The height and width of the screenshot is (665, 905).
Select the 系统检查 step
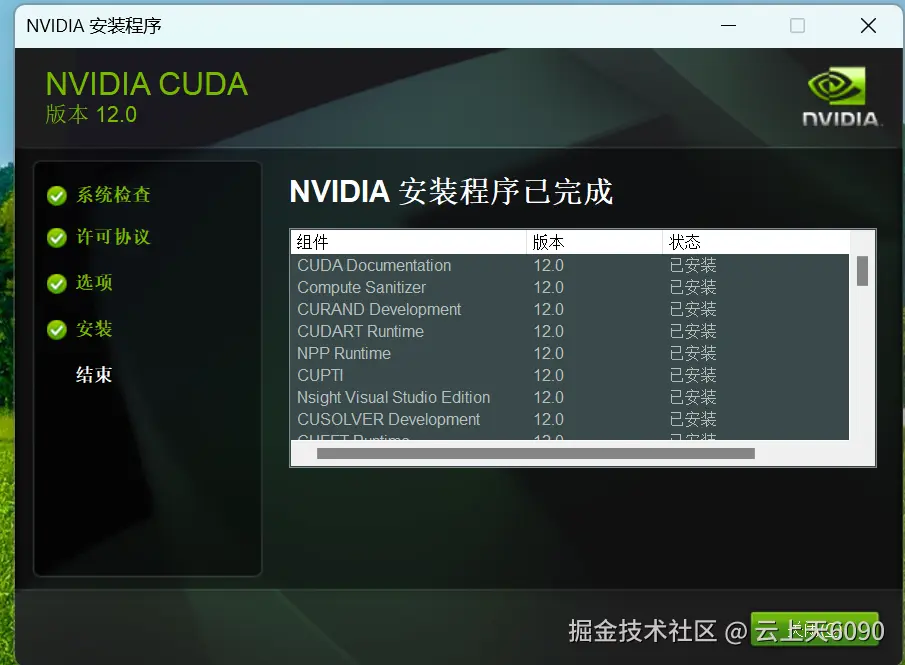pos(113,195)
